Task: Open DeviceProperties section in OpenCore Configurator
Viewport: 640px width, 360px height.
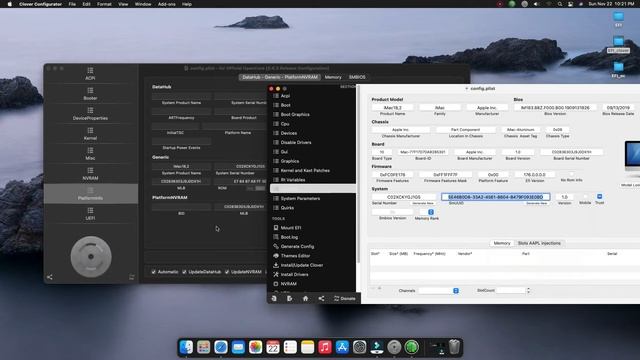Action: point(90,114)
